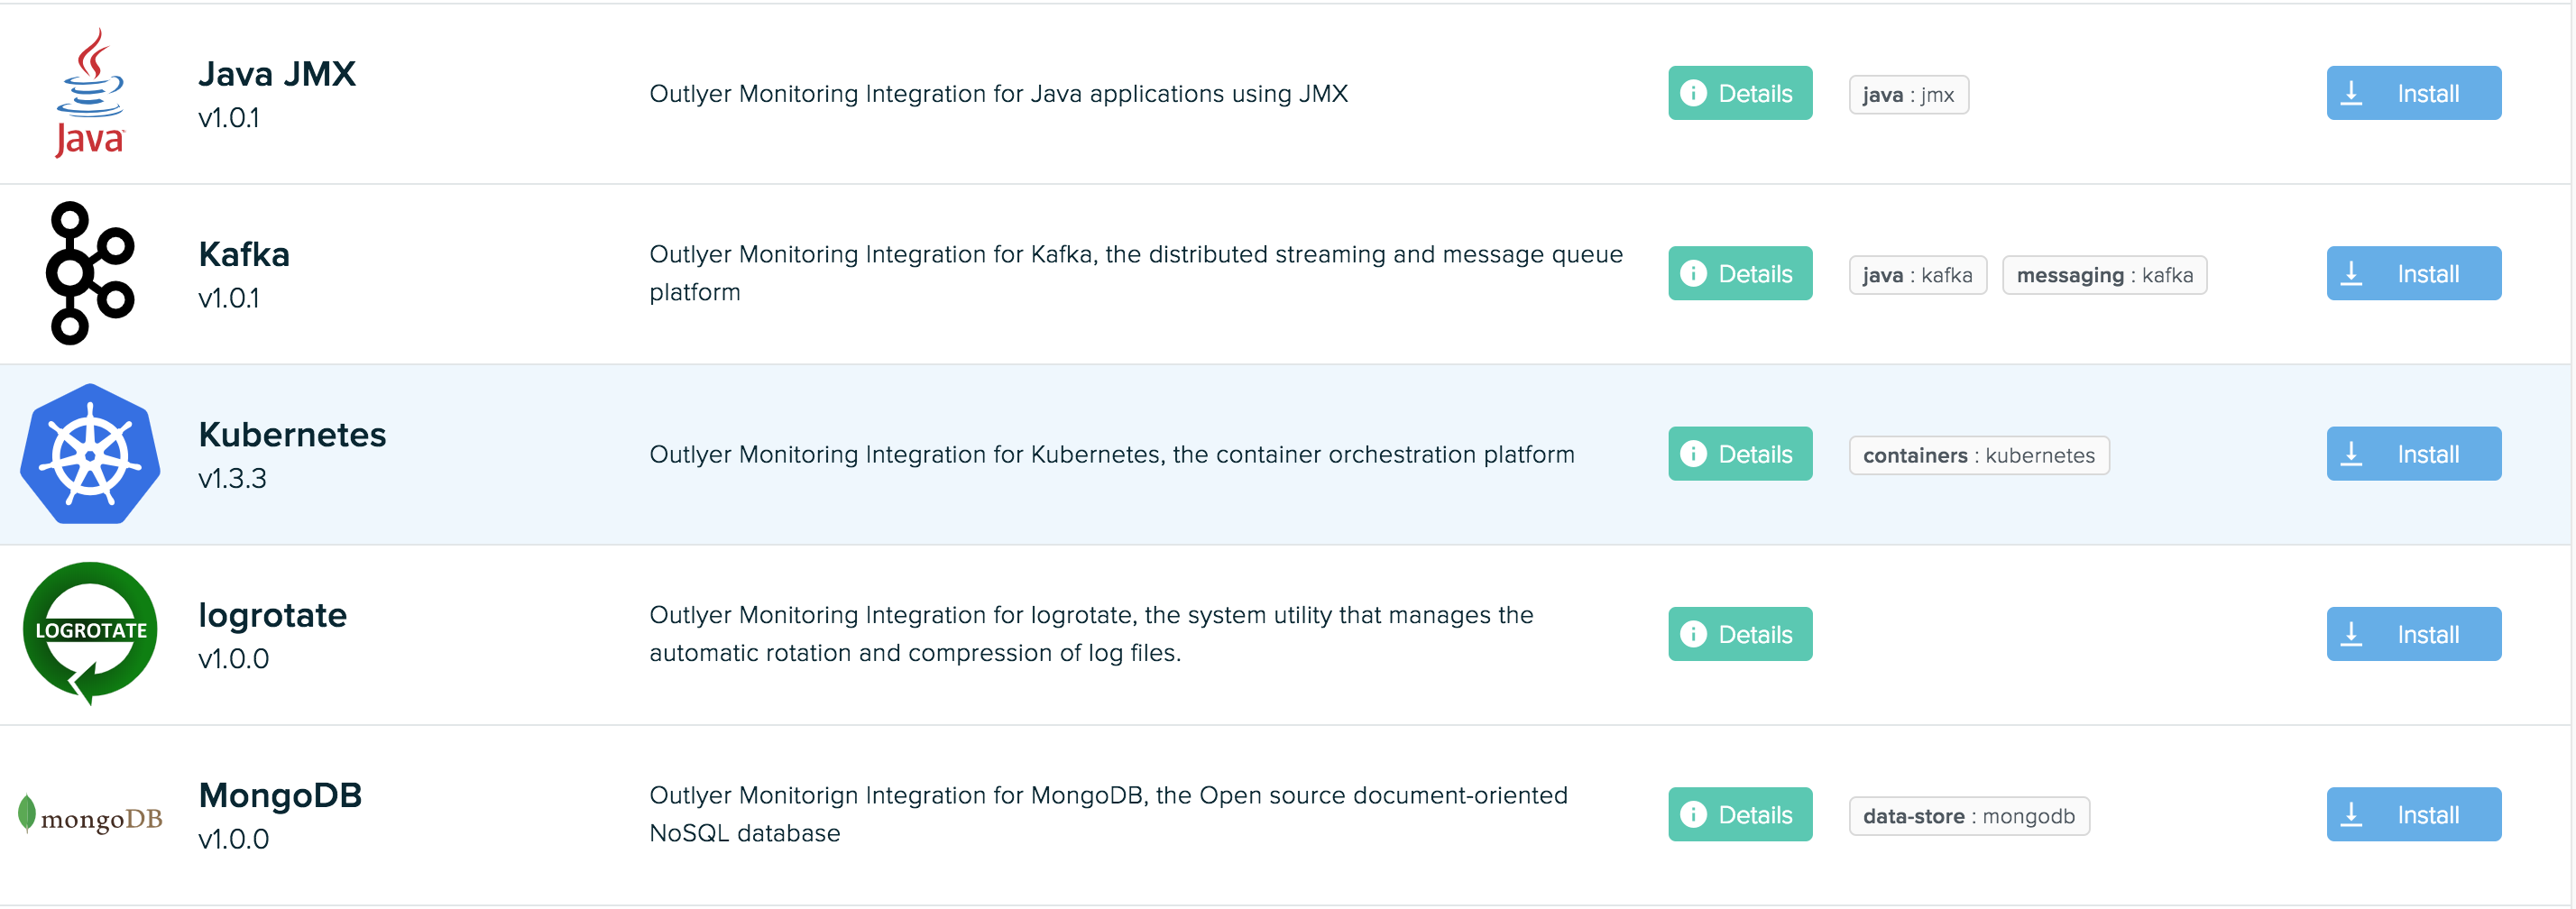Click the 'java : kafka' tag
2576x909 pixels.
click(1918, 275)
